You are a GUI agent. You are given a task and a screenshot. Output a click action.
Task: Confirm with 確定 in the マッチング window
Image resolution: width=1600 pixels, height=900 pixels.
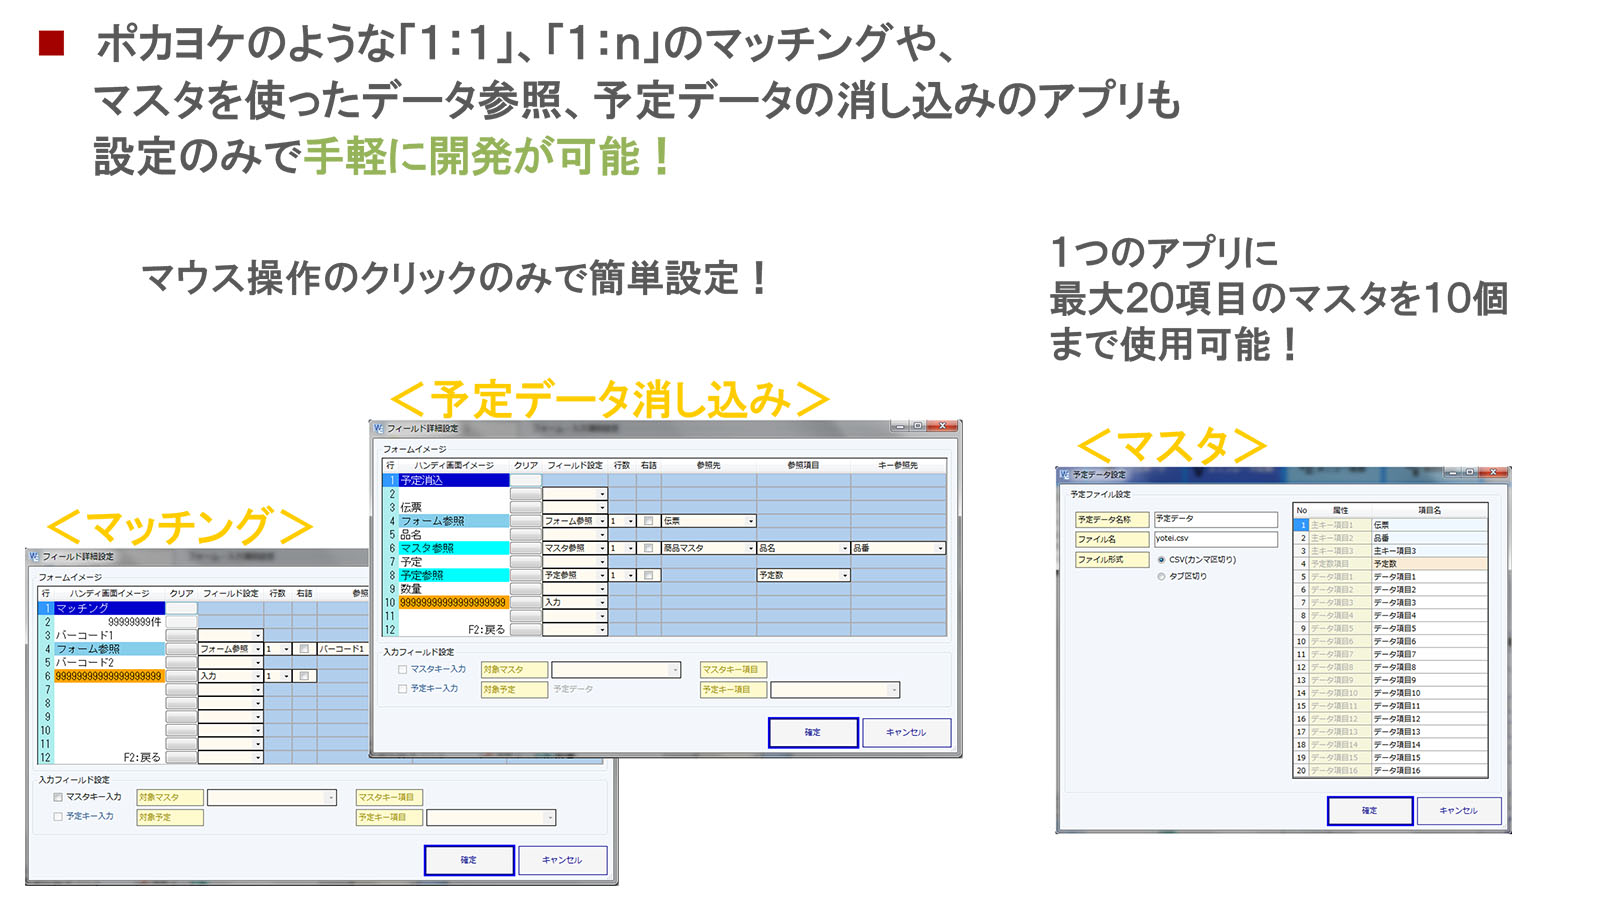(x=469, y=860)
